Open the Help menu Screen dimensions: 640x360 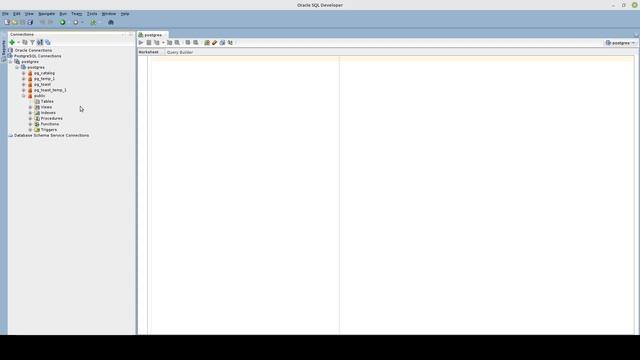[x=125, y=13]
